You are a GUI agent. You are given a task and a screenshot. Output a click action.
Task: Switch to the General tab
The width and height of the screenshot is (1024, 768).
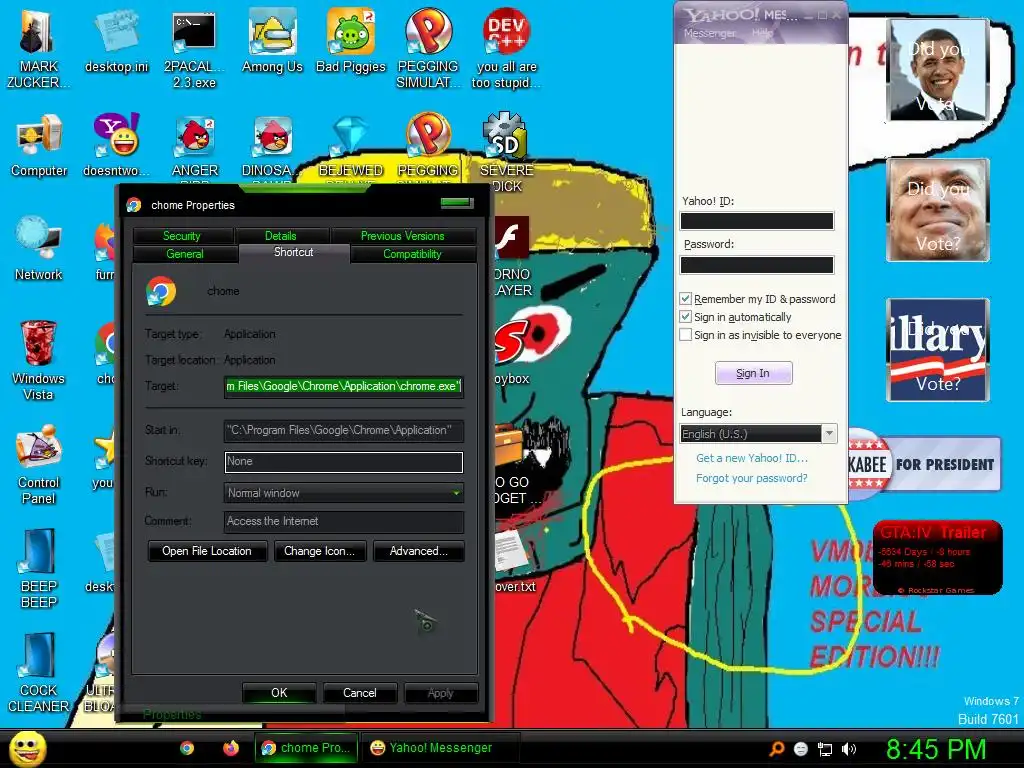pos(185,253)
